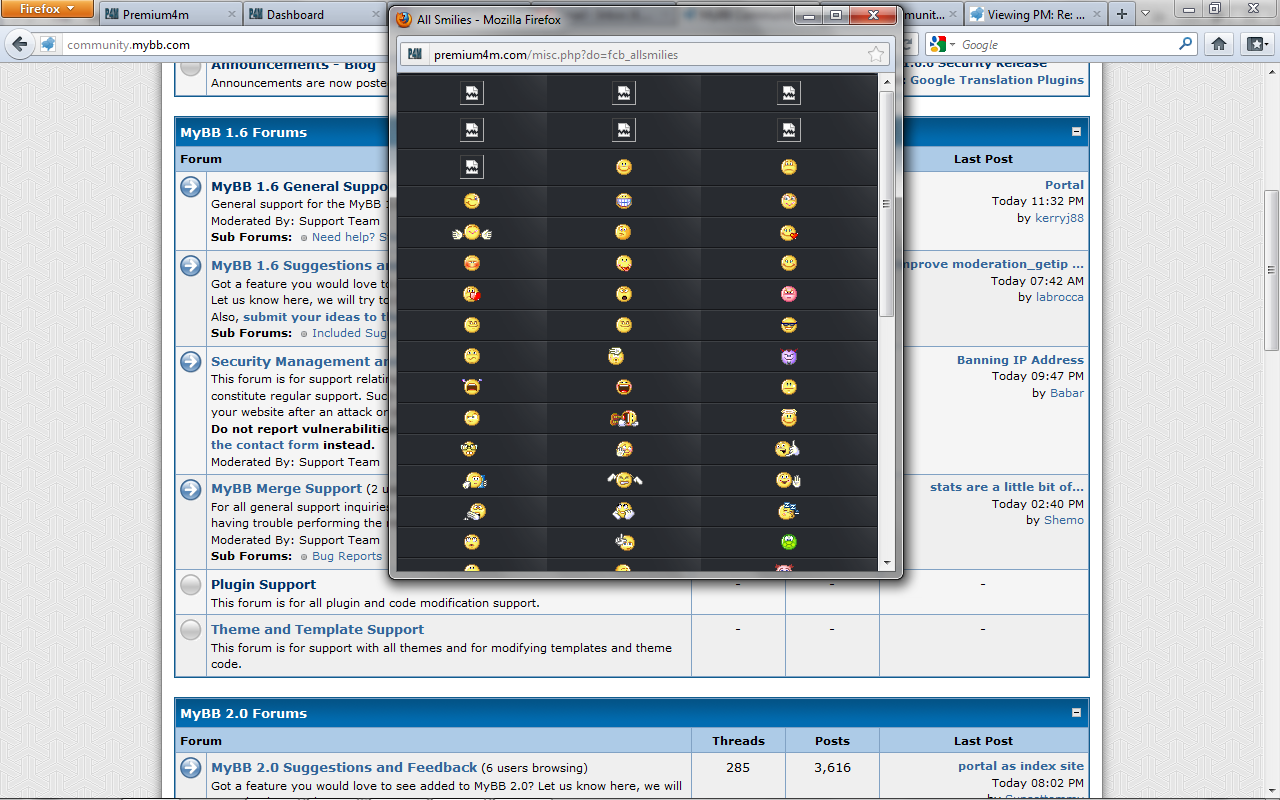
Task: Focus the Google search input field
Action: pyautogui.click(x=1068, y=44)
